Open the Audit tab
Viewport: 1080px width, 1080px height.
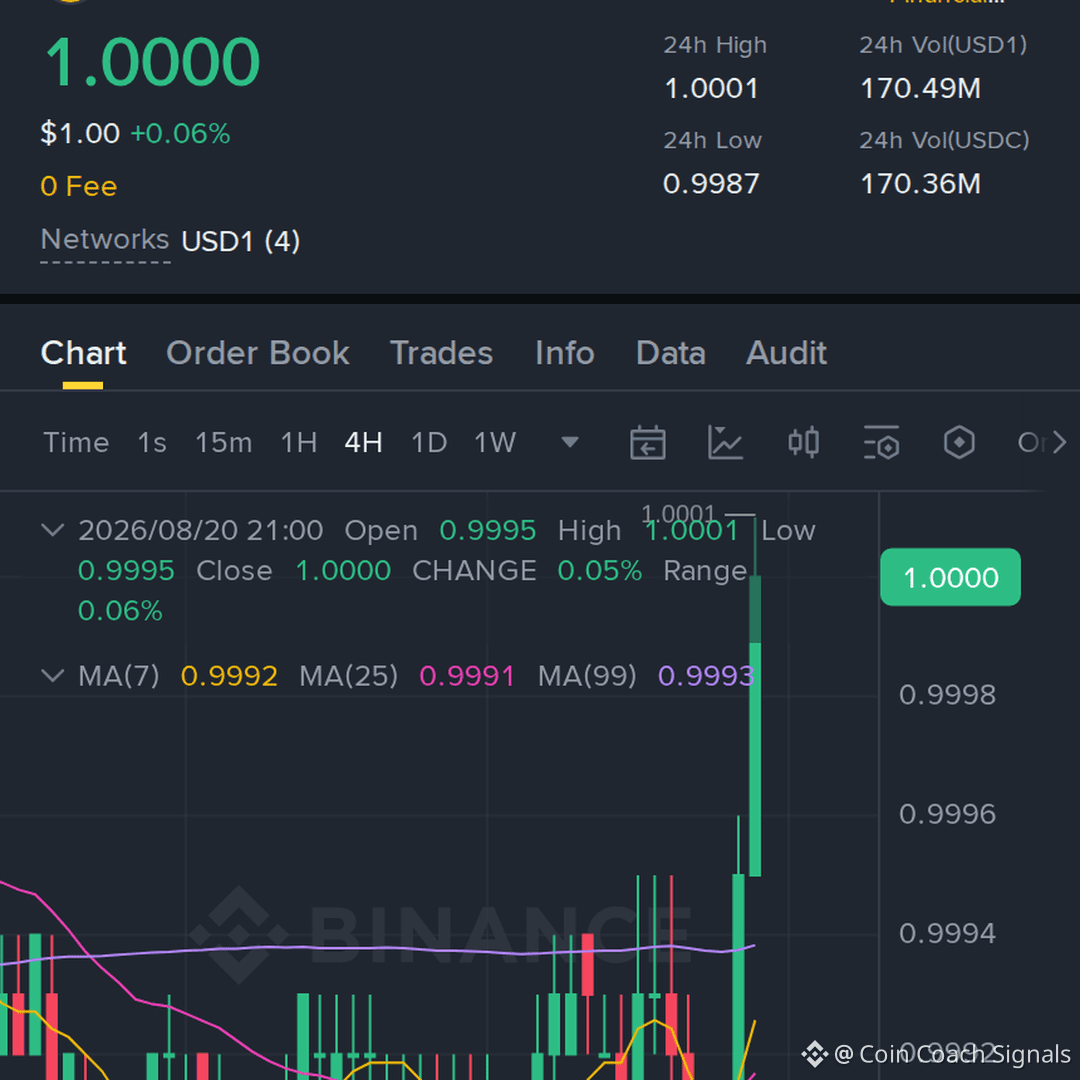pyautogui.click(x=787, y=353)
